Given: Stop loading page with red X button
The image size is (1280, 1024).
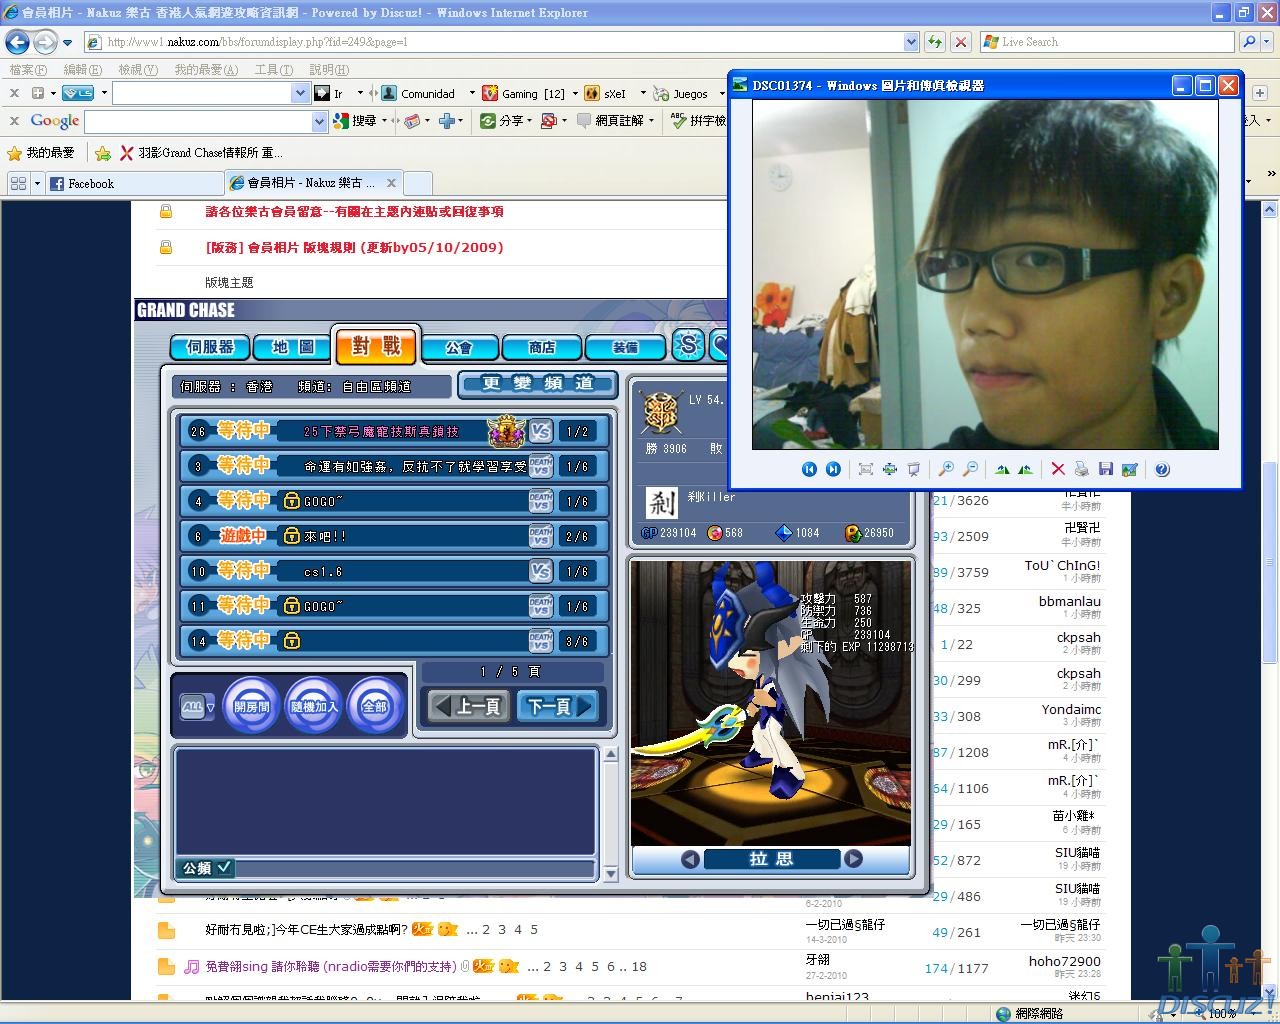Looking at the screenshot, I should click(x=960, y=42).
